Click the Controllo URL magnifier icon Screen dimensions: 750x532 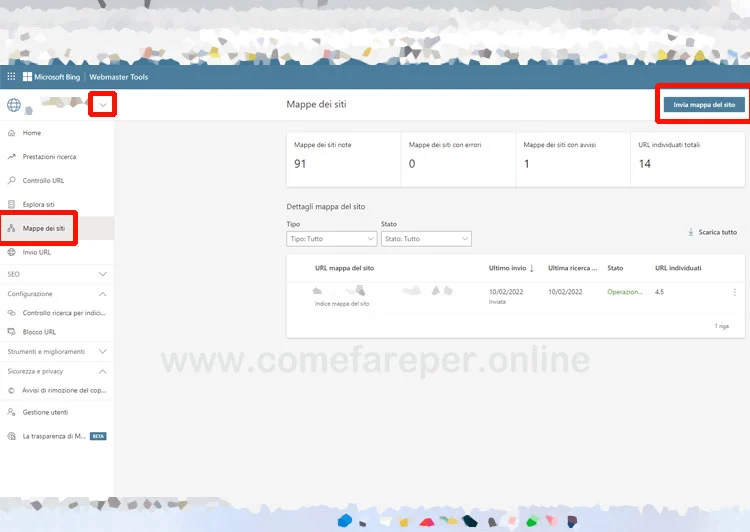coord(11,180)
